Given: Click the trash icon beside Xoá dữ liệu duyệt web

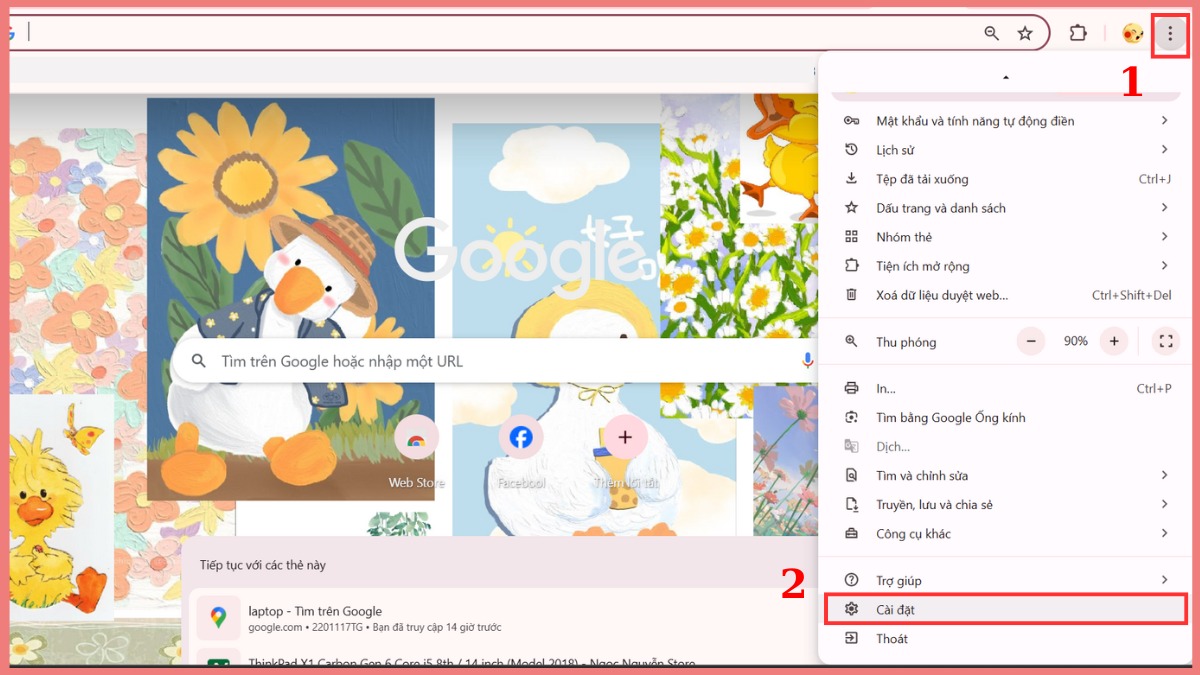Looking at the screenshot, I should (851, 295).
